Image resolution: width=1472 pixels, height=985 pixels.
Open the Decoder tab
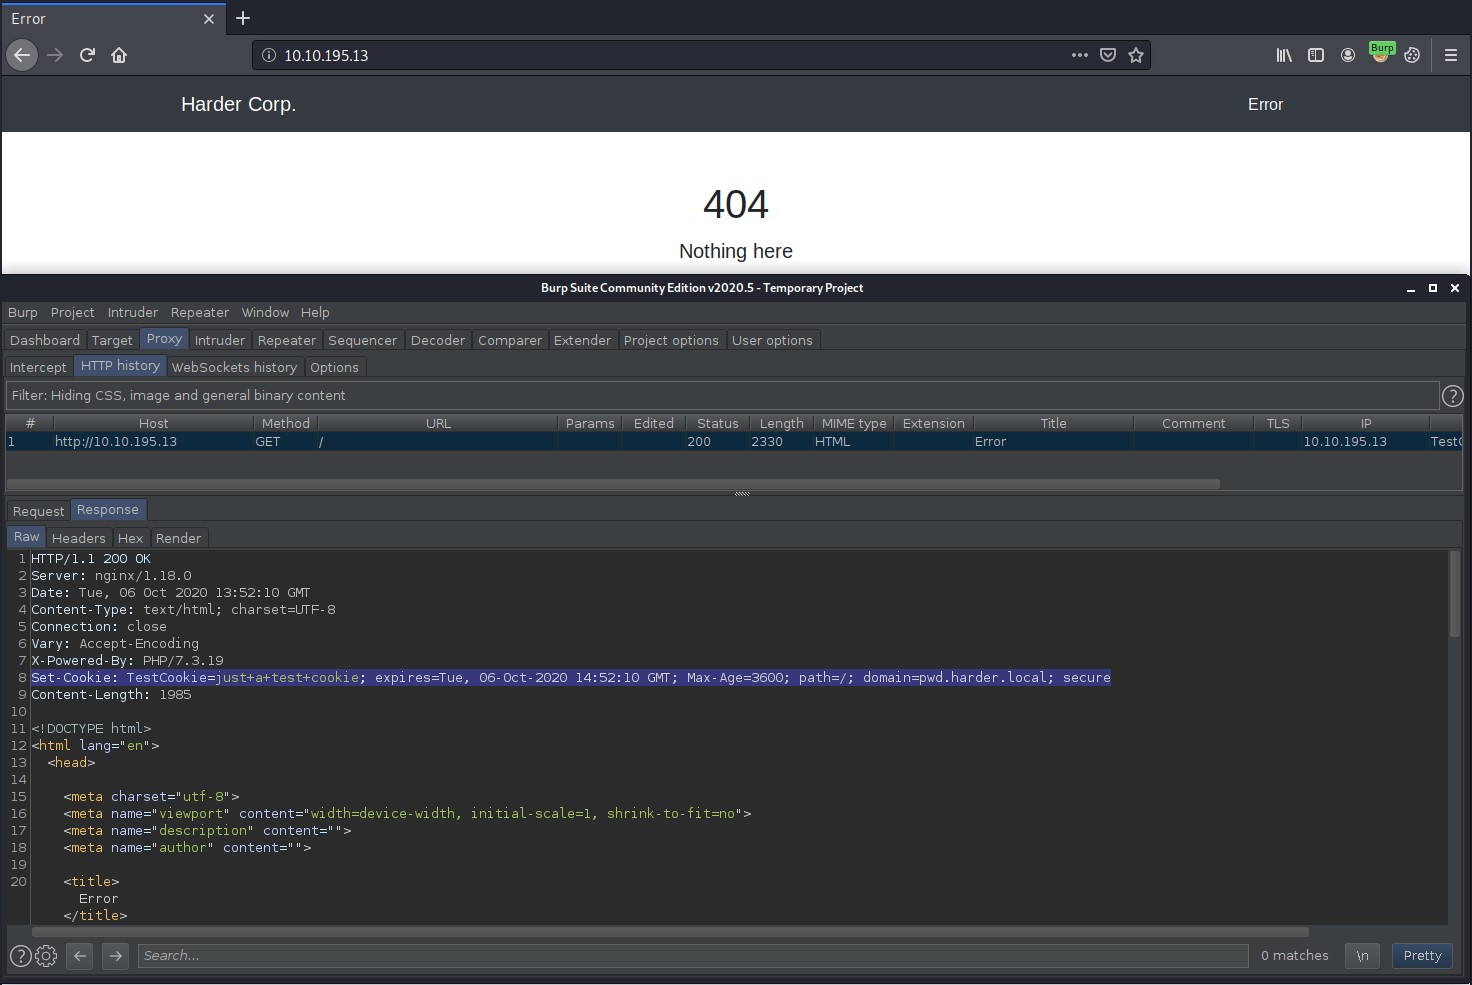coord(438,341)
